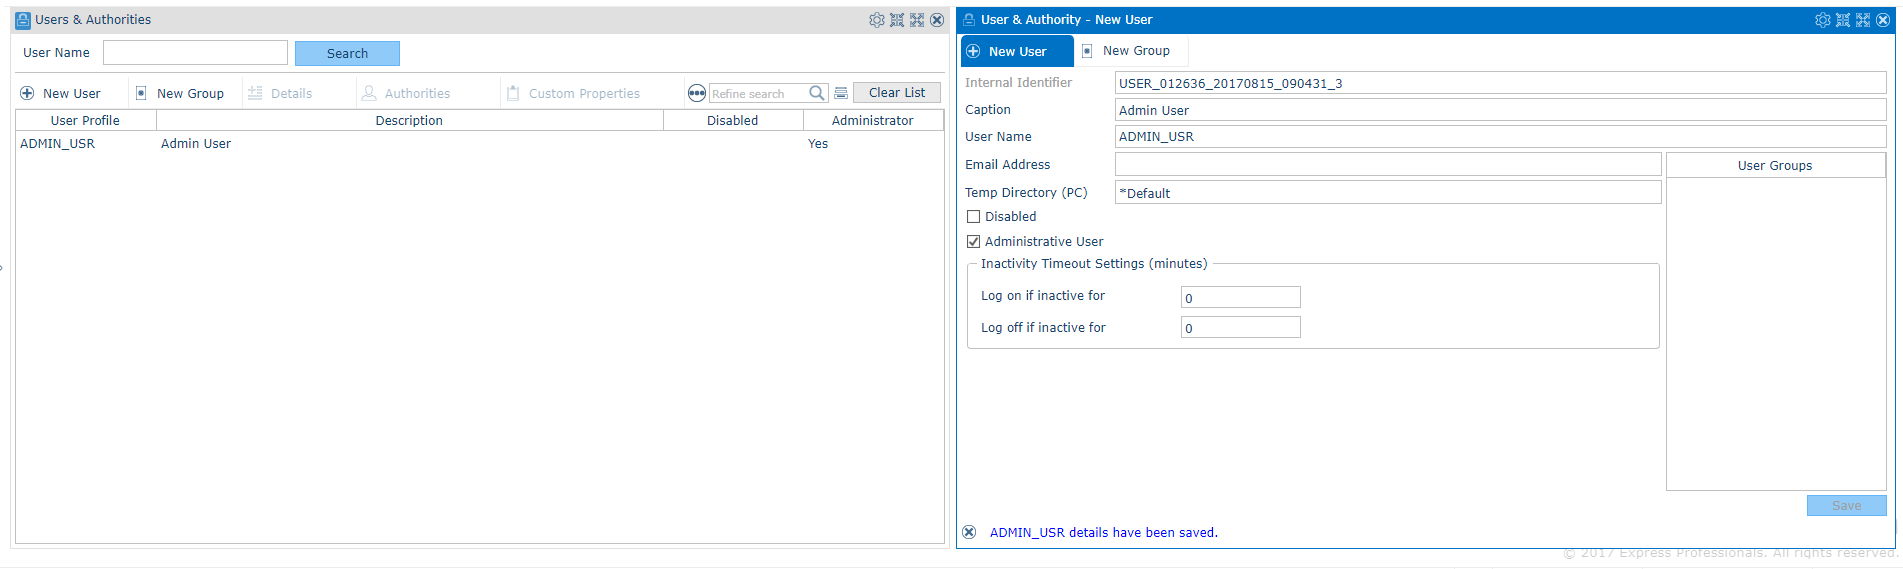This screenshot has width=1903, height=569.
Task: Shrink the Users & Authorities panel
Action: 897,20
